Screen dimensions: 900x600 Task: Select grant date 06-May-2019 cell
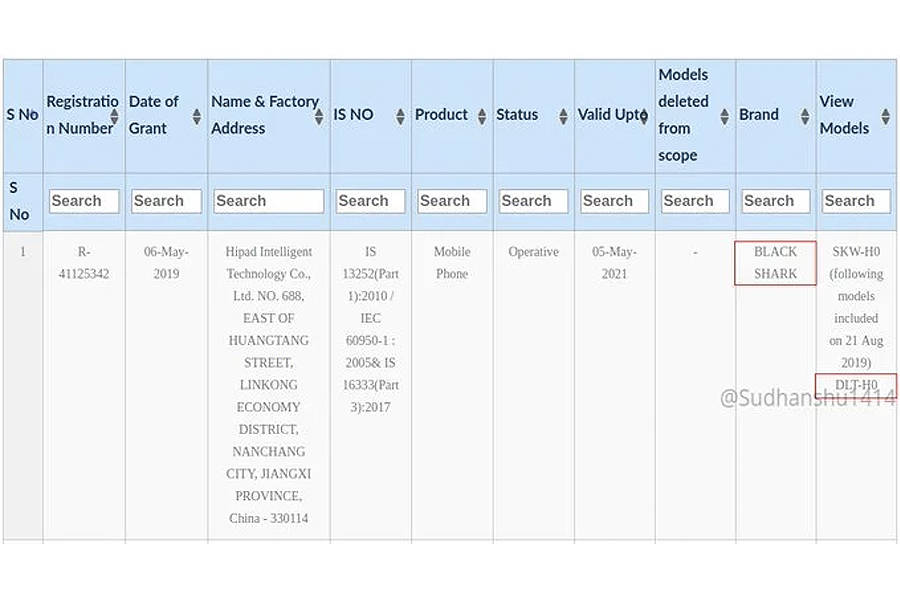point(166,262)
